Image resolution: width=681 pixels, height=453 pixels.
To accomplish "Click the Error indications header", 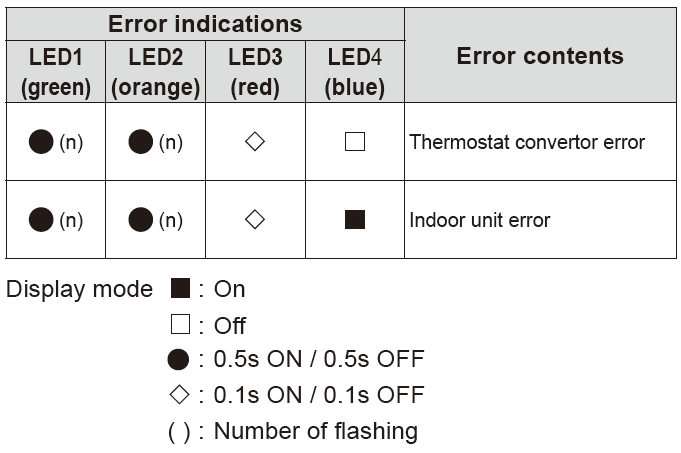I will coord(205,24).
